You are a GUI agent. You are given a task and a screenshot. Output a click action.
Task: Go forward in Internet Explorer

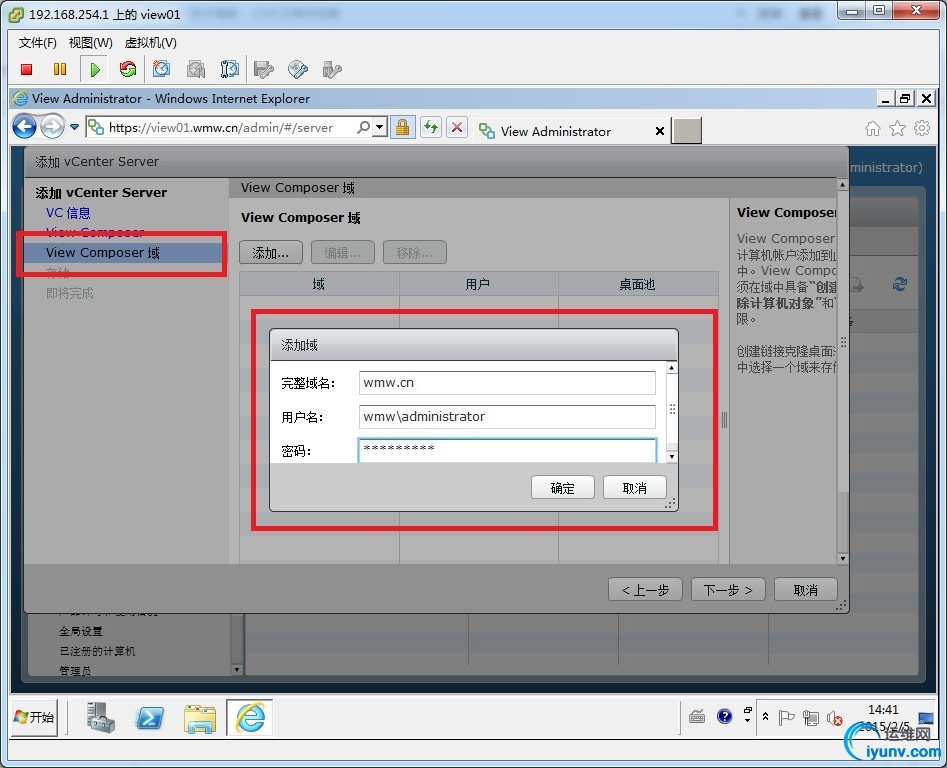[x=53, y=127]
